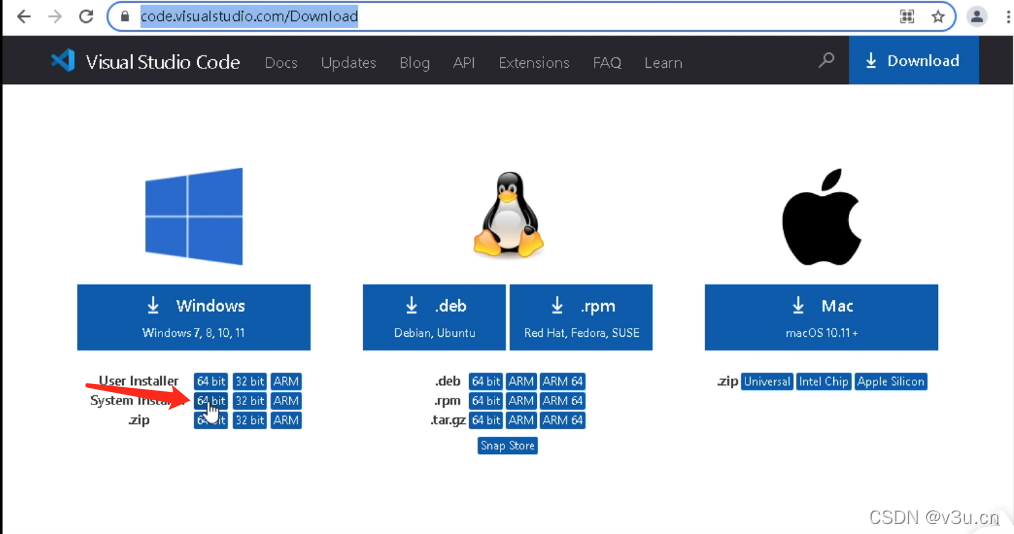The image size is (1014, 534).
Task: Choose Linux .deb ARM
Action: (521, 381)
